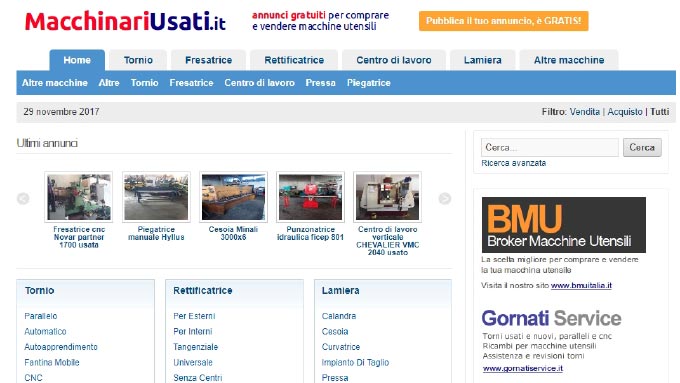The height and width of the screenshot is (383, 680).
Task: Open the BMU Broker Macchine Utensili banner
Action: point(563,225)
